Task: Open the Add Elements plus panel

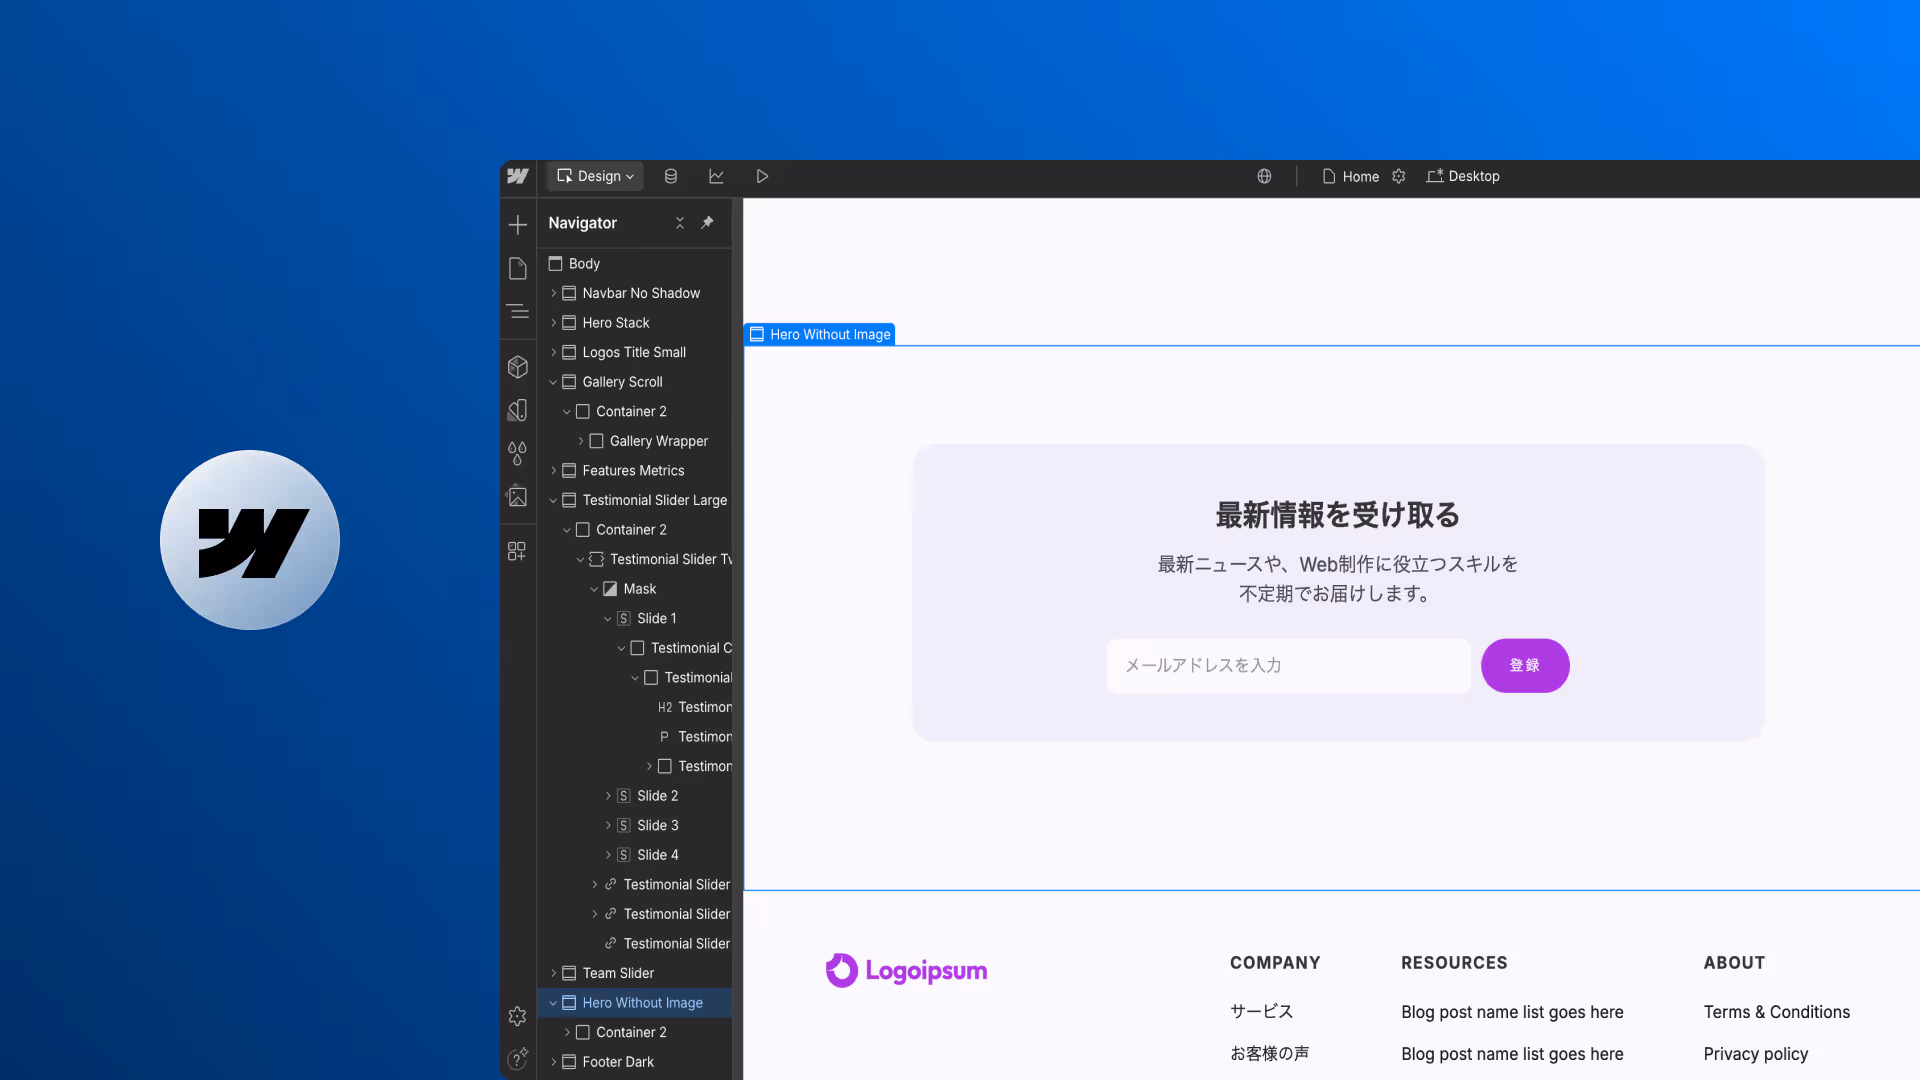Action: [517, 224]
